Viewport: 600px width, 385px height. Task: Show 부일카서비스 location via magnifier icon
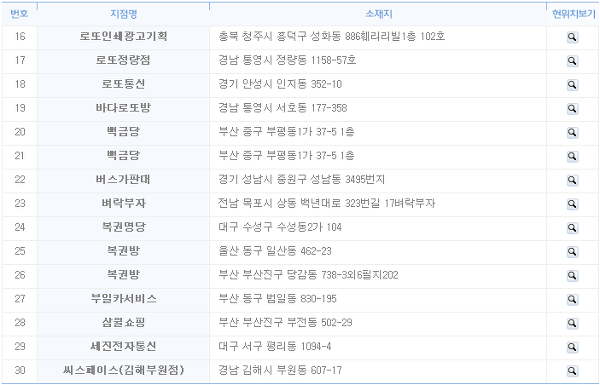pyautogui.click(x=572, y=299)
